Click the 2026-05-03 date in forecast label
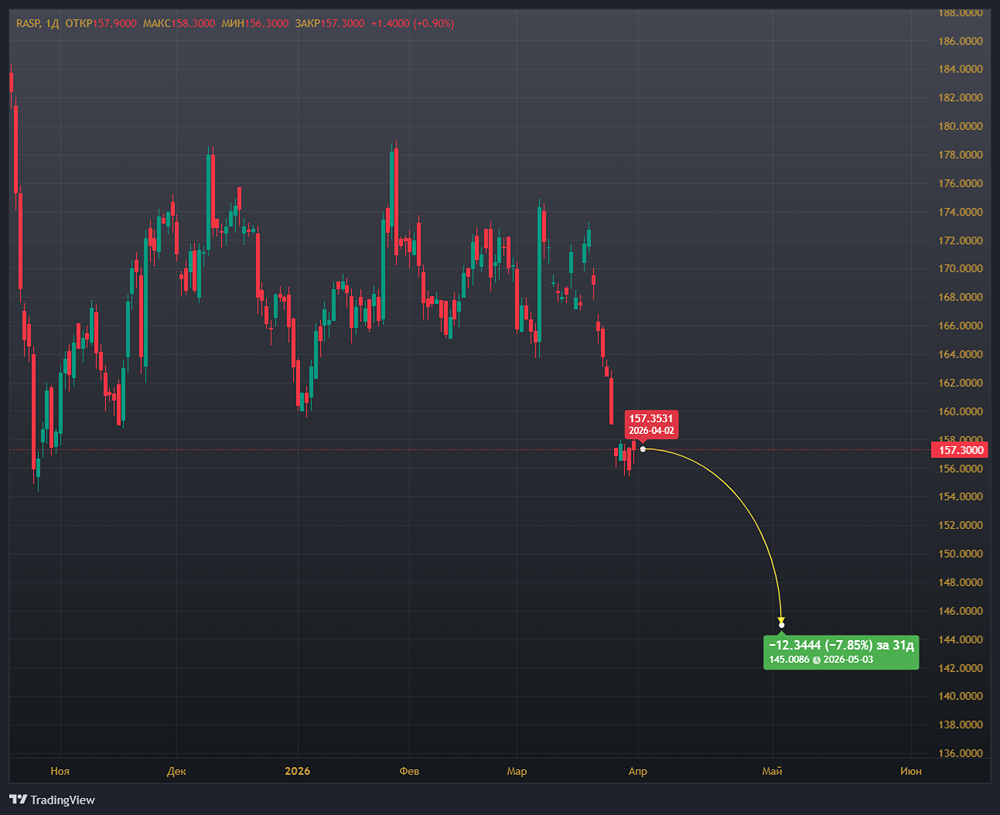 [848, 659]
